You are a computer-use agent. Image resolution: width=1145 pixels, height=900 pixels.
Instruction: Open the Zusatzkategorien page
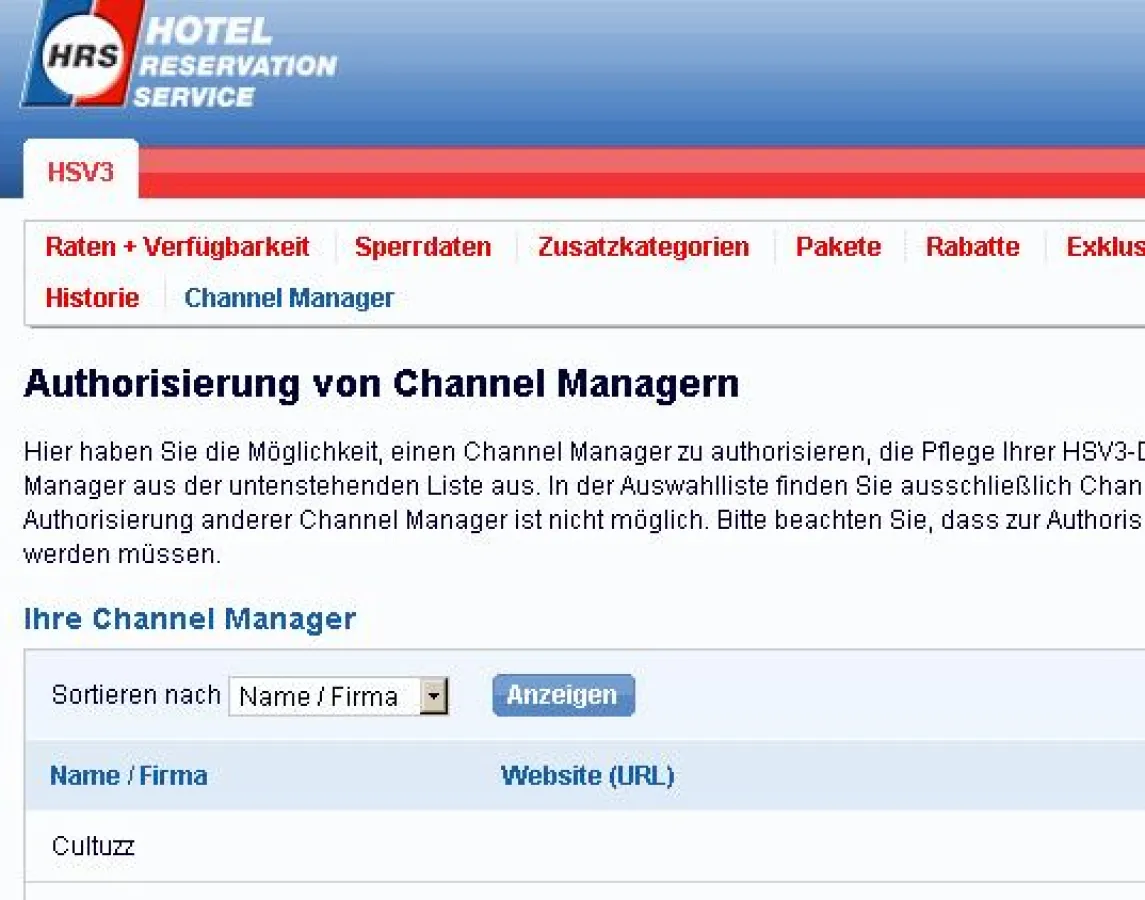(x=643, y=247)
